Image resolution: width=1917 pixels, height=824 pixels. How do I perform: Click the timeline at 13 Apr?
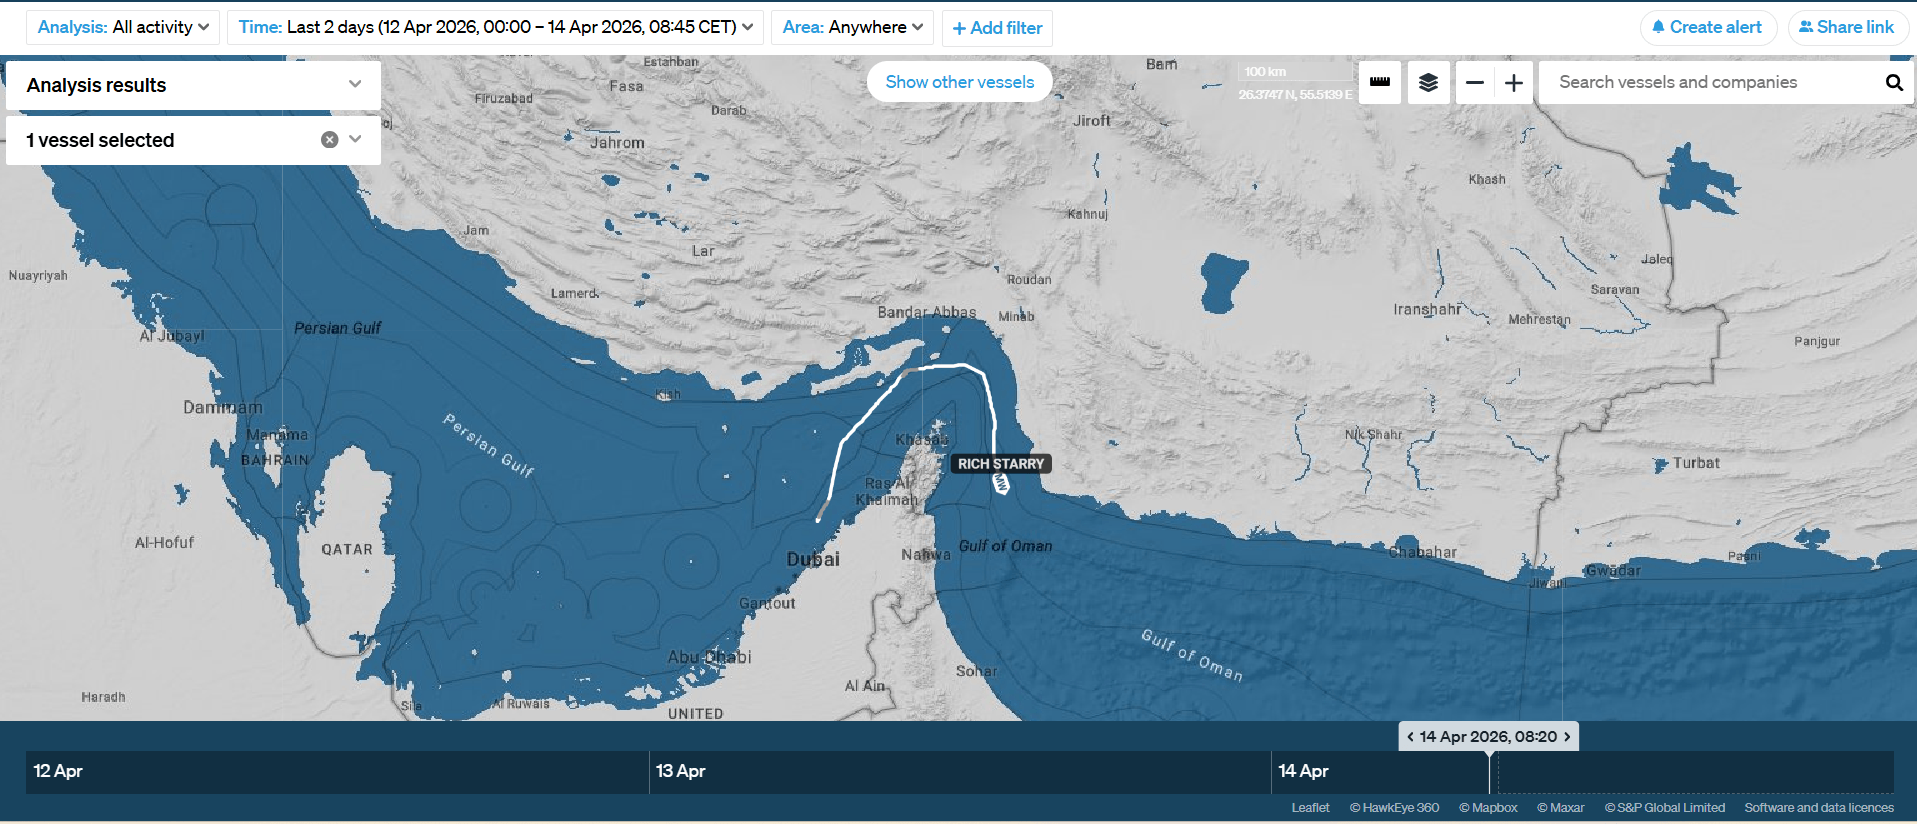tap(681, 771)
